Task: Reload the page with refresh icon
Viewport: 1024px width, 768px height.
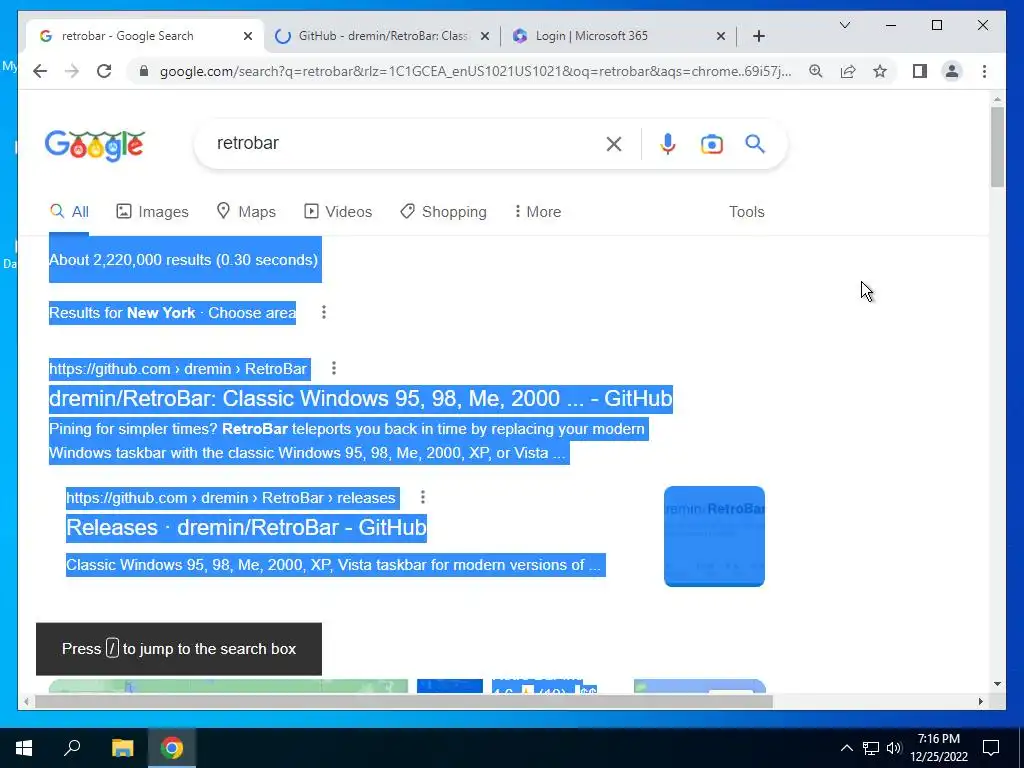Action: tap(104, 71)
